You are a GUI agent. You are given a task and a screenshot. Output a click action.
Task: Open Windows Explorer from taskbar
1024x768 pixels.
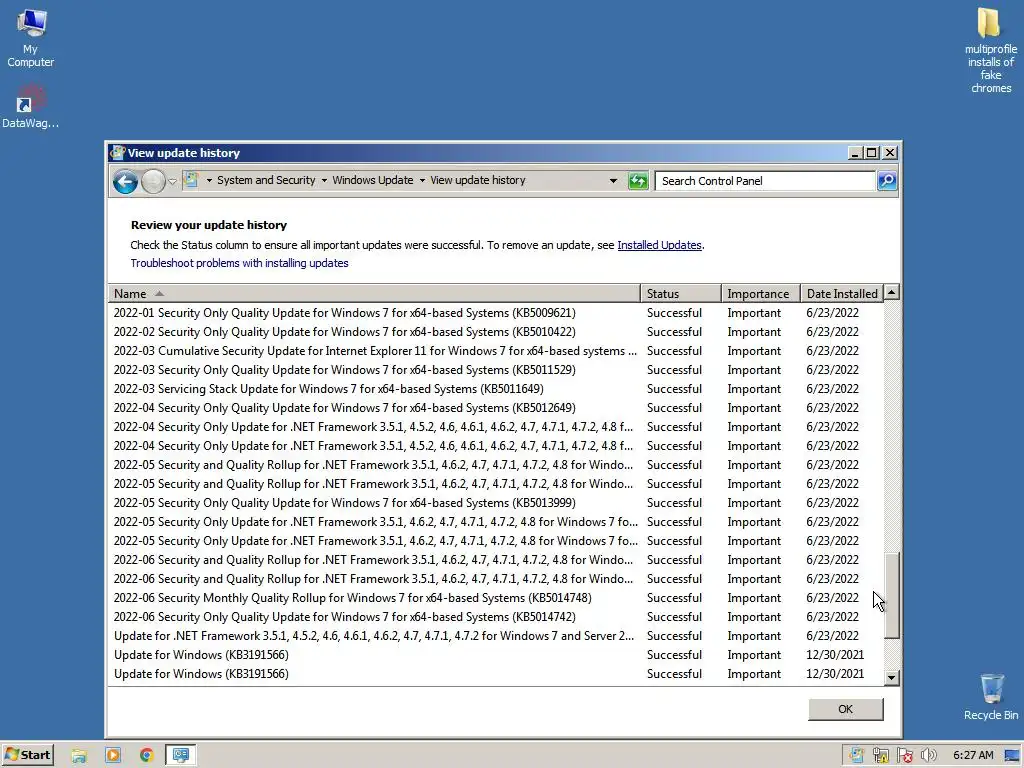79,756
